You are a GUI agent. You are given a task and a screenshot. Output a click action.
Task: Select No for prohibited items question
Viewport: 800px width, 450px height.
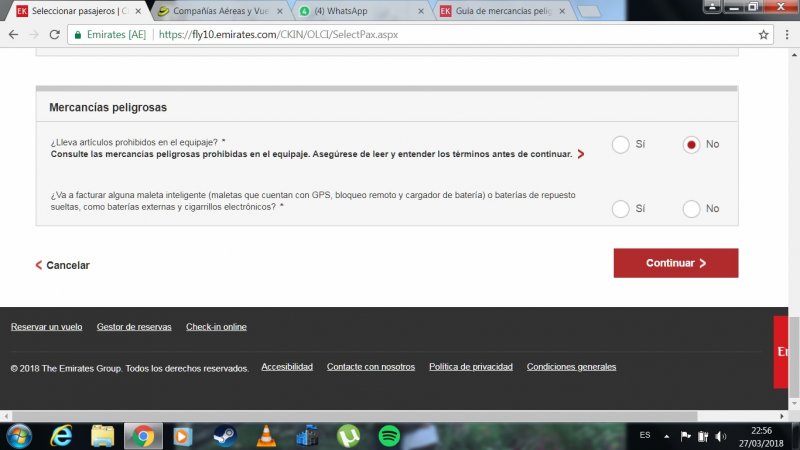tap(691, 144)
